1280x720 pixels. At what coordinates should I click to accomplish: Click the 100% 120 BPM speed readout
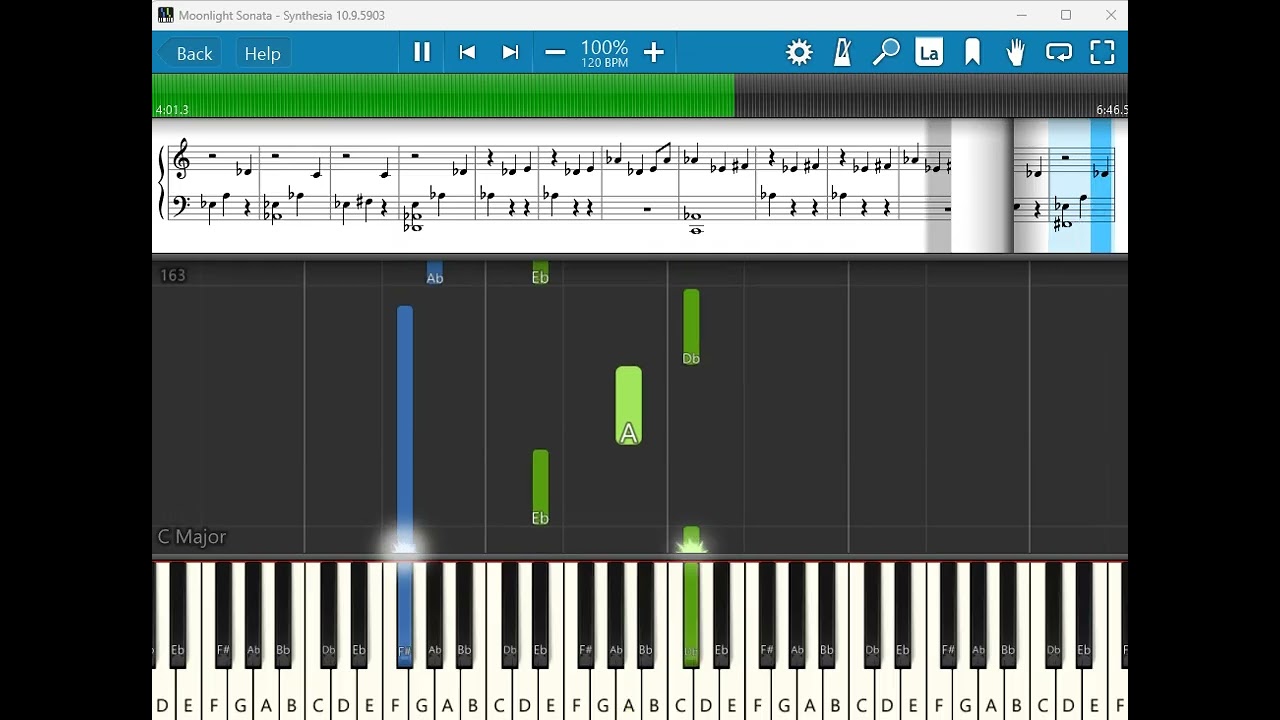(605, 53)
